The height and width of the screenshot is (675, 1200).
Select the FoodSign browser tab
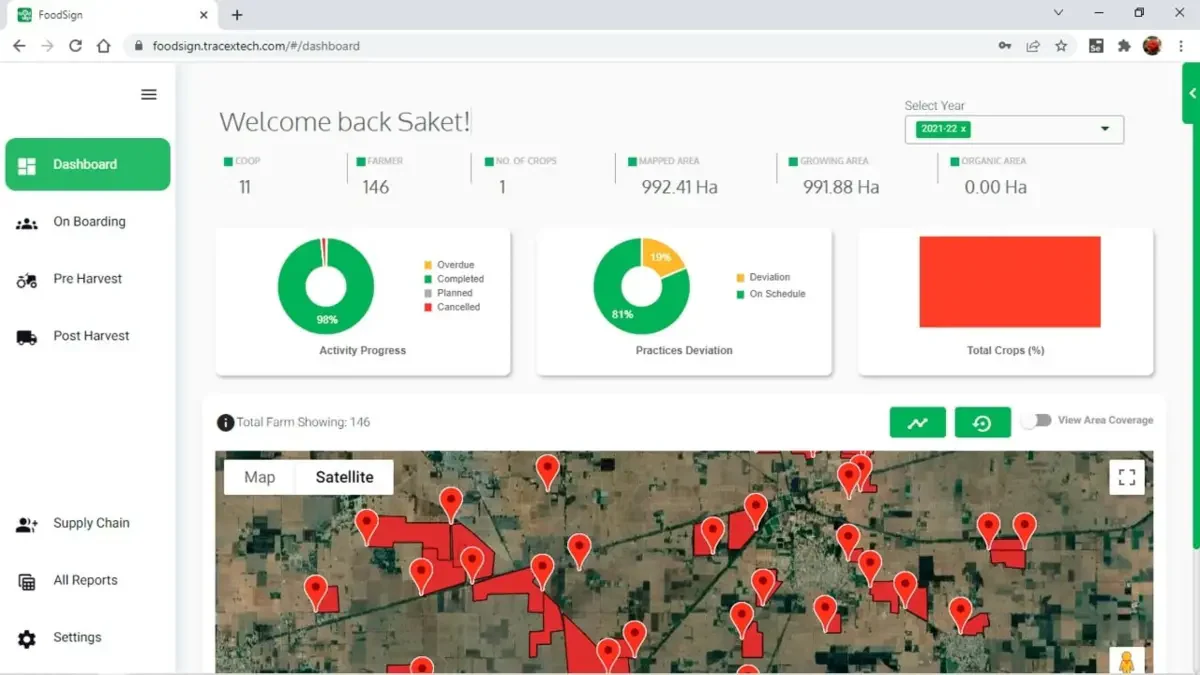[112, 15]
